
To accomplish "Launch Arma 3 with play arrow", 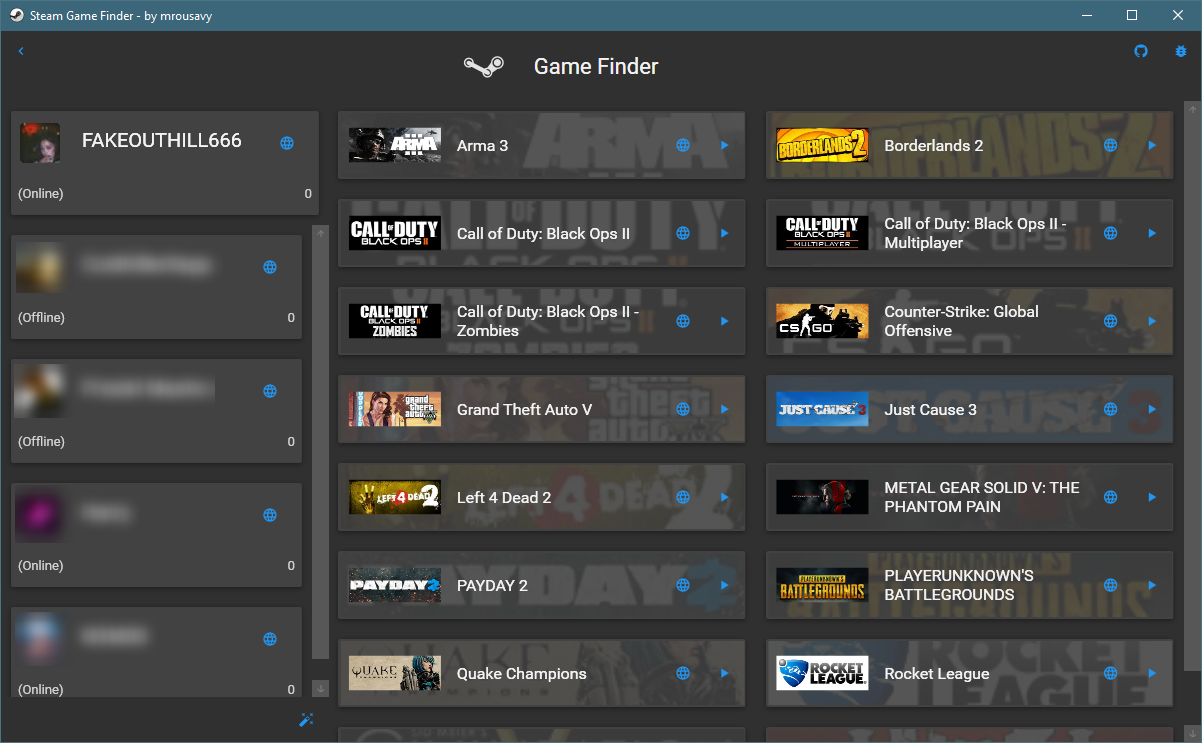I will coord(725,145).
